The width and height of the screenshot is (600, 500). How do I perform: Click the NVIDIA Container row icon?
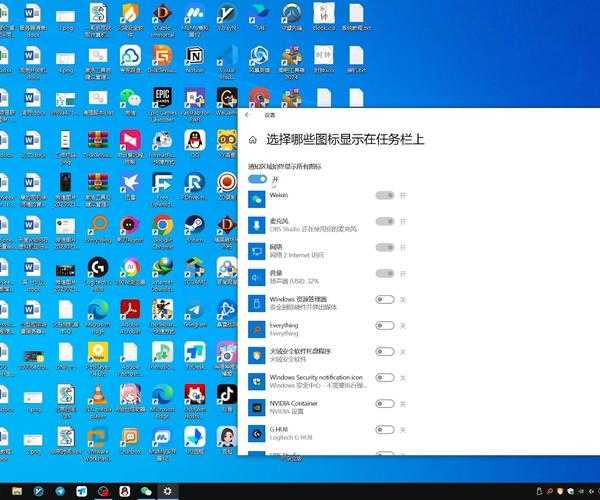tap(256, 408)
